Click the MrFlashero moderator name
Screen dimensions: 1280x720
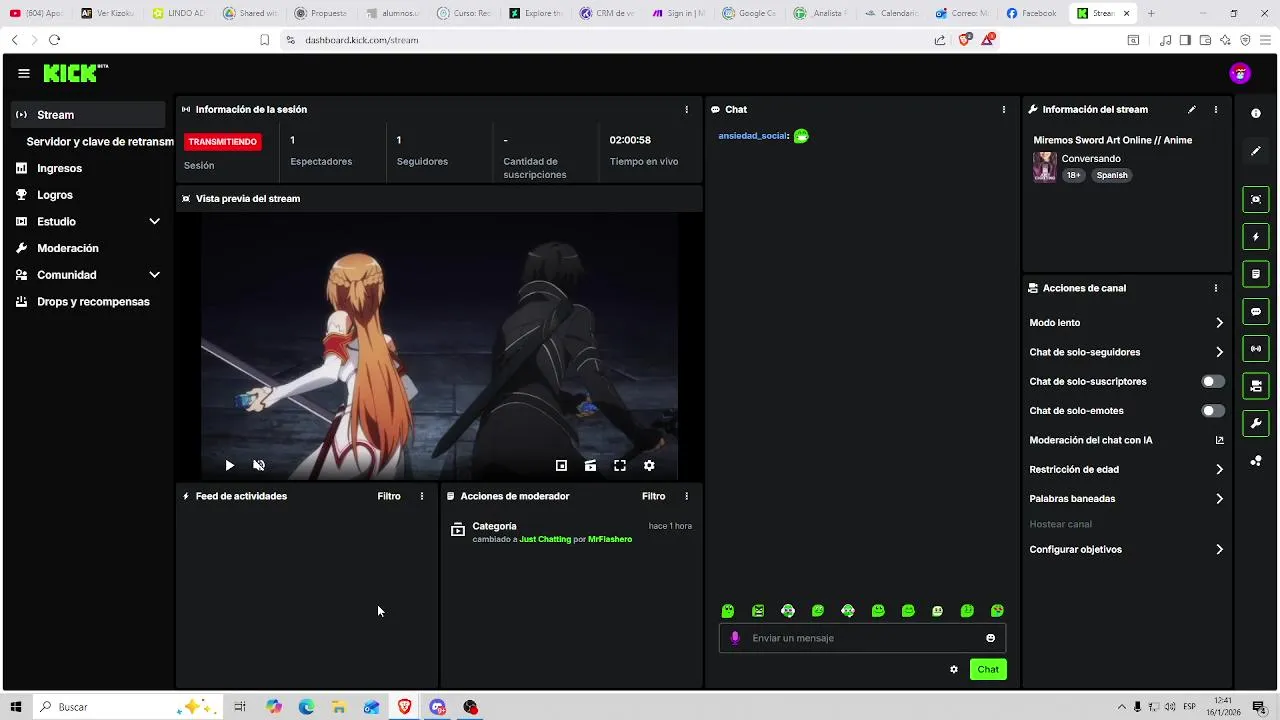click(610, 539)
